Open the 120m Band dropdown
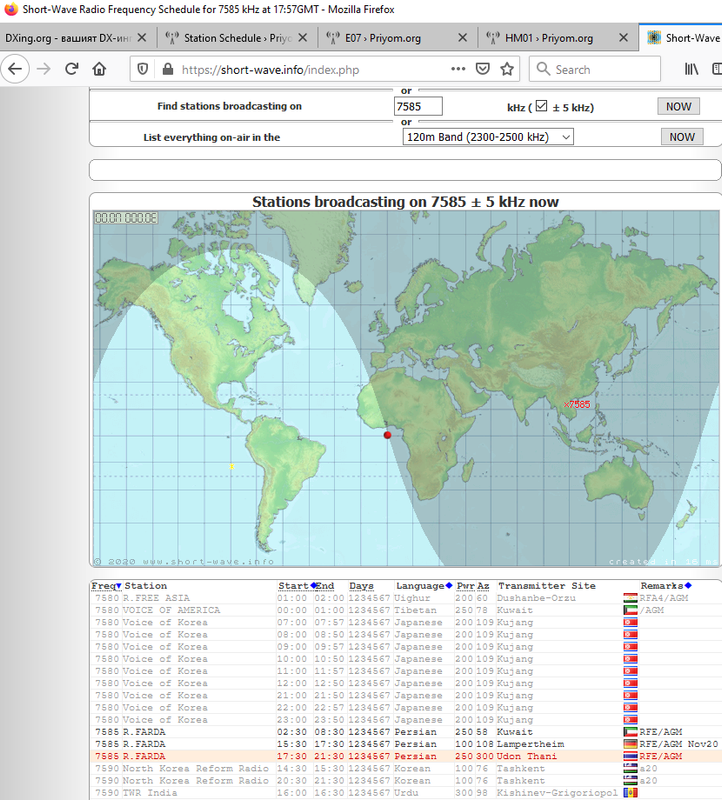The width and height of the screenshot is (722, 800). [488, 137]
